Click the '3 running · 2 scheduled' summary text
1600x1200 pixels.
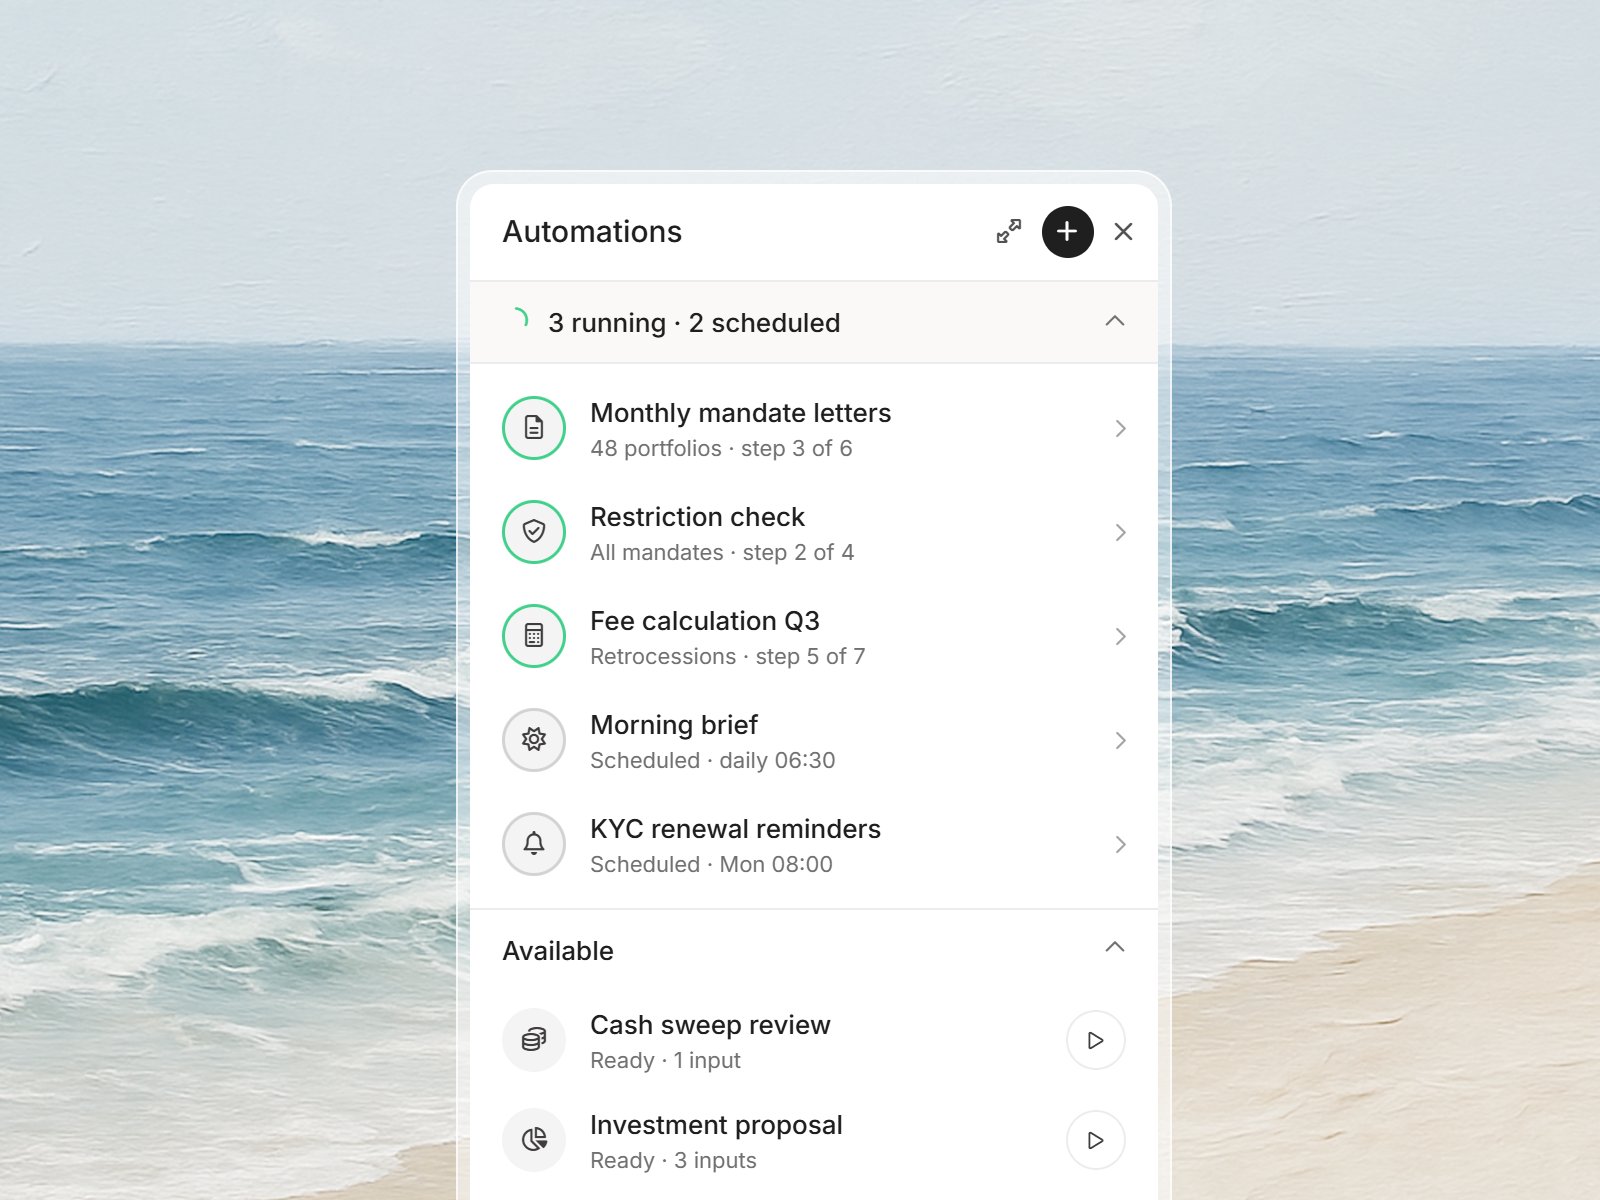click(694, 323)
